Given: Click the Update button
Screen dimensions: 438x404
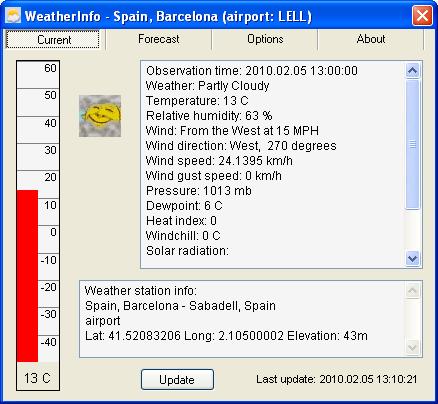Looking at the screenshot, I should tap(177, 379).
